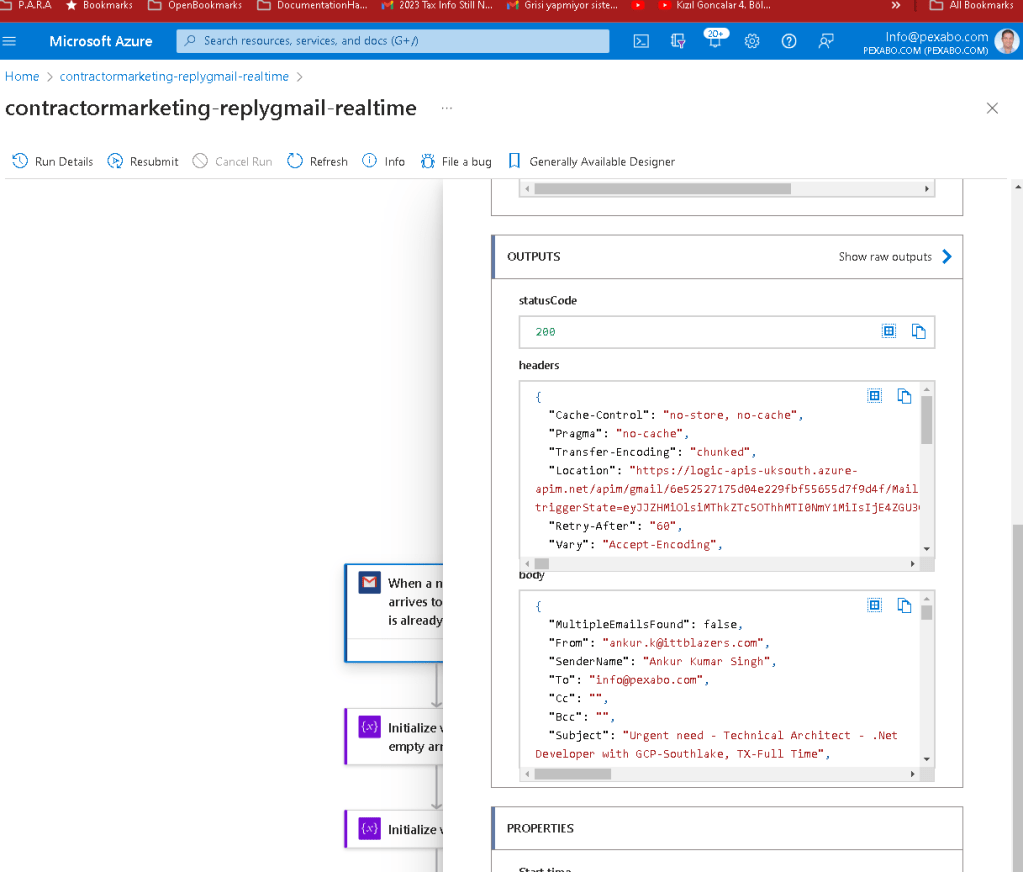Screen dimensions: 1023x872
Task: Copy the statusCode value
Action: pos(919,331)
